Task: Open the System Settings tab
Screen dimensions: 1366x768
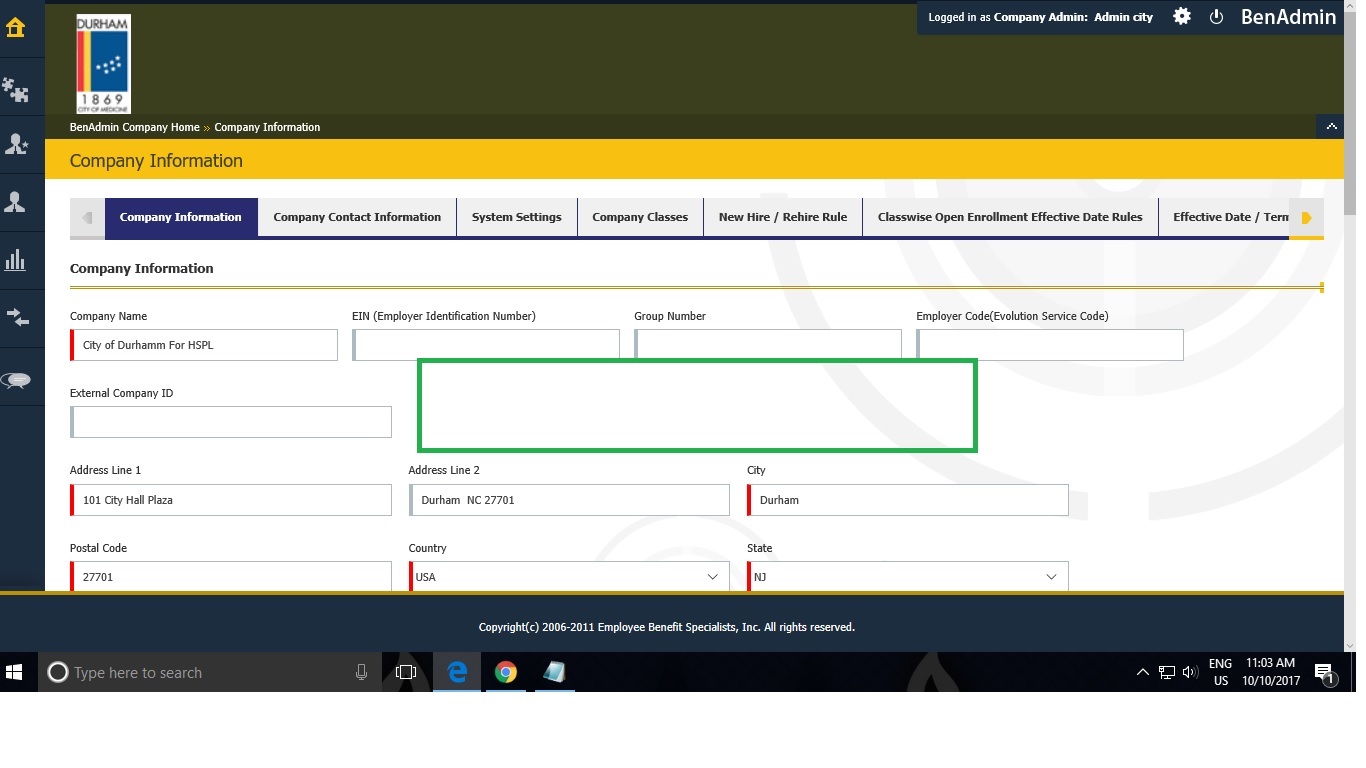Action: coord(516,217)
